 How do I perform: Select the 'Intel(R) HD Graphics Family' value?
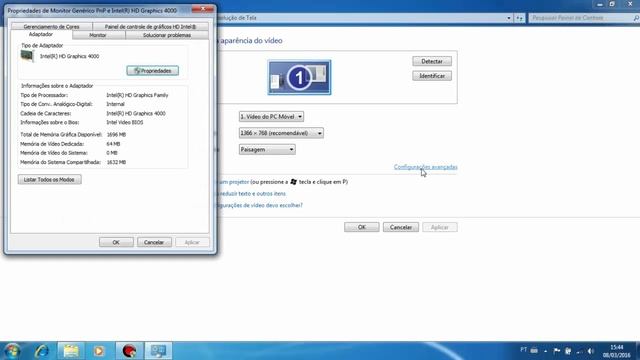[137, 95]
